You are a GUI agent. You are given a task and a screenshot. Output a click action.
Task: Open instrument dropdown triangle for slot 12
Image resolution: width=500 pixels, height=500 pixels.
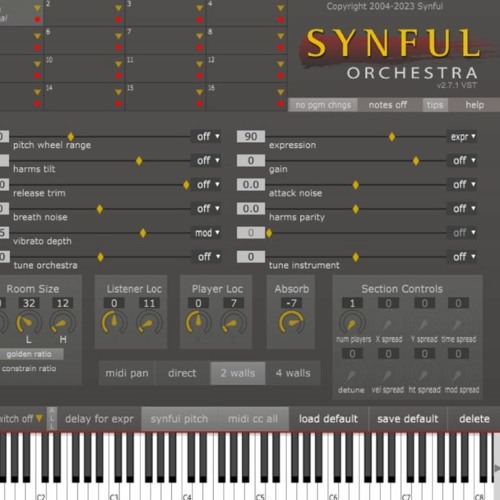click(281, 64)
